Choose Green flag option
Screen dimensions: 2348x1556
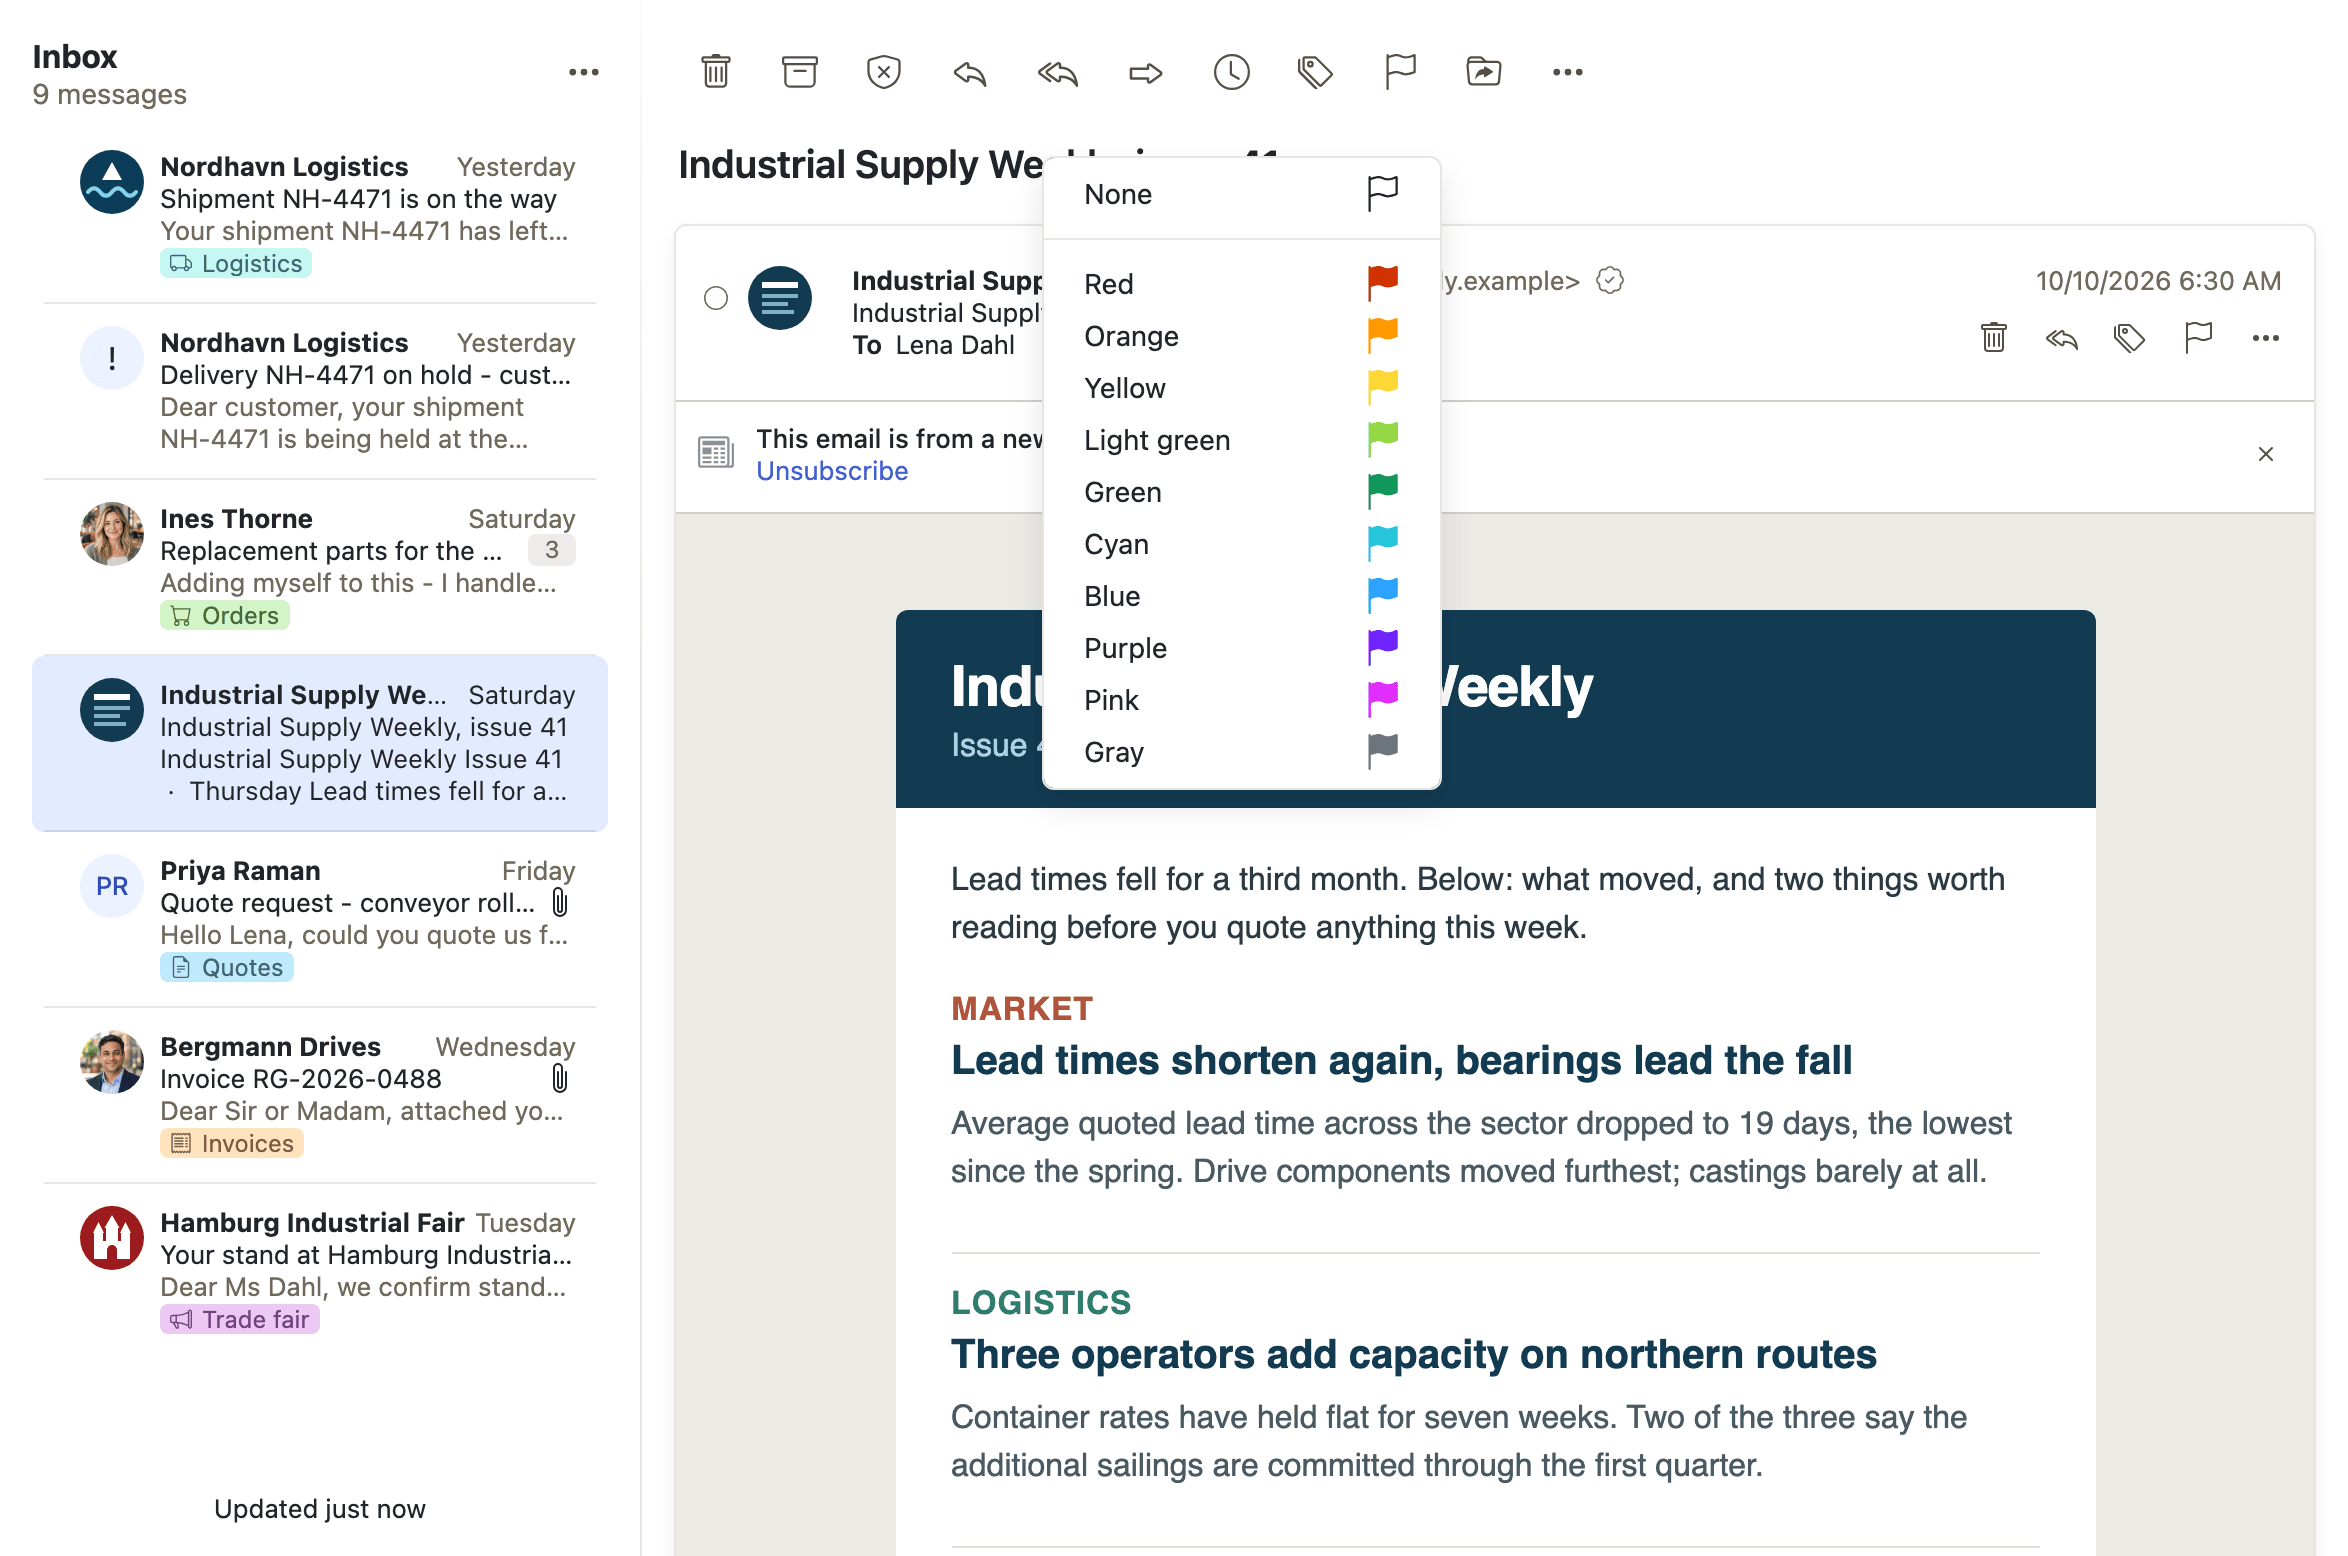(x=1242, y=492)
